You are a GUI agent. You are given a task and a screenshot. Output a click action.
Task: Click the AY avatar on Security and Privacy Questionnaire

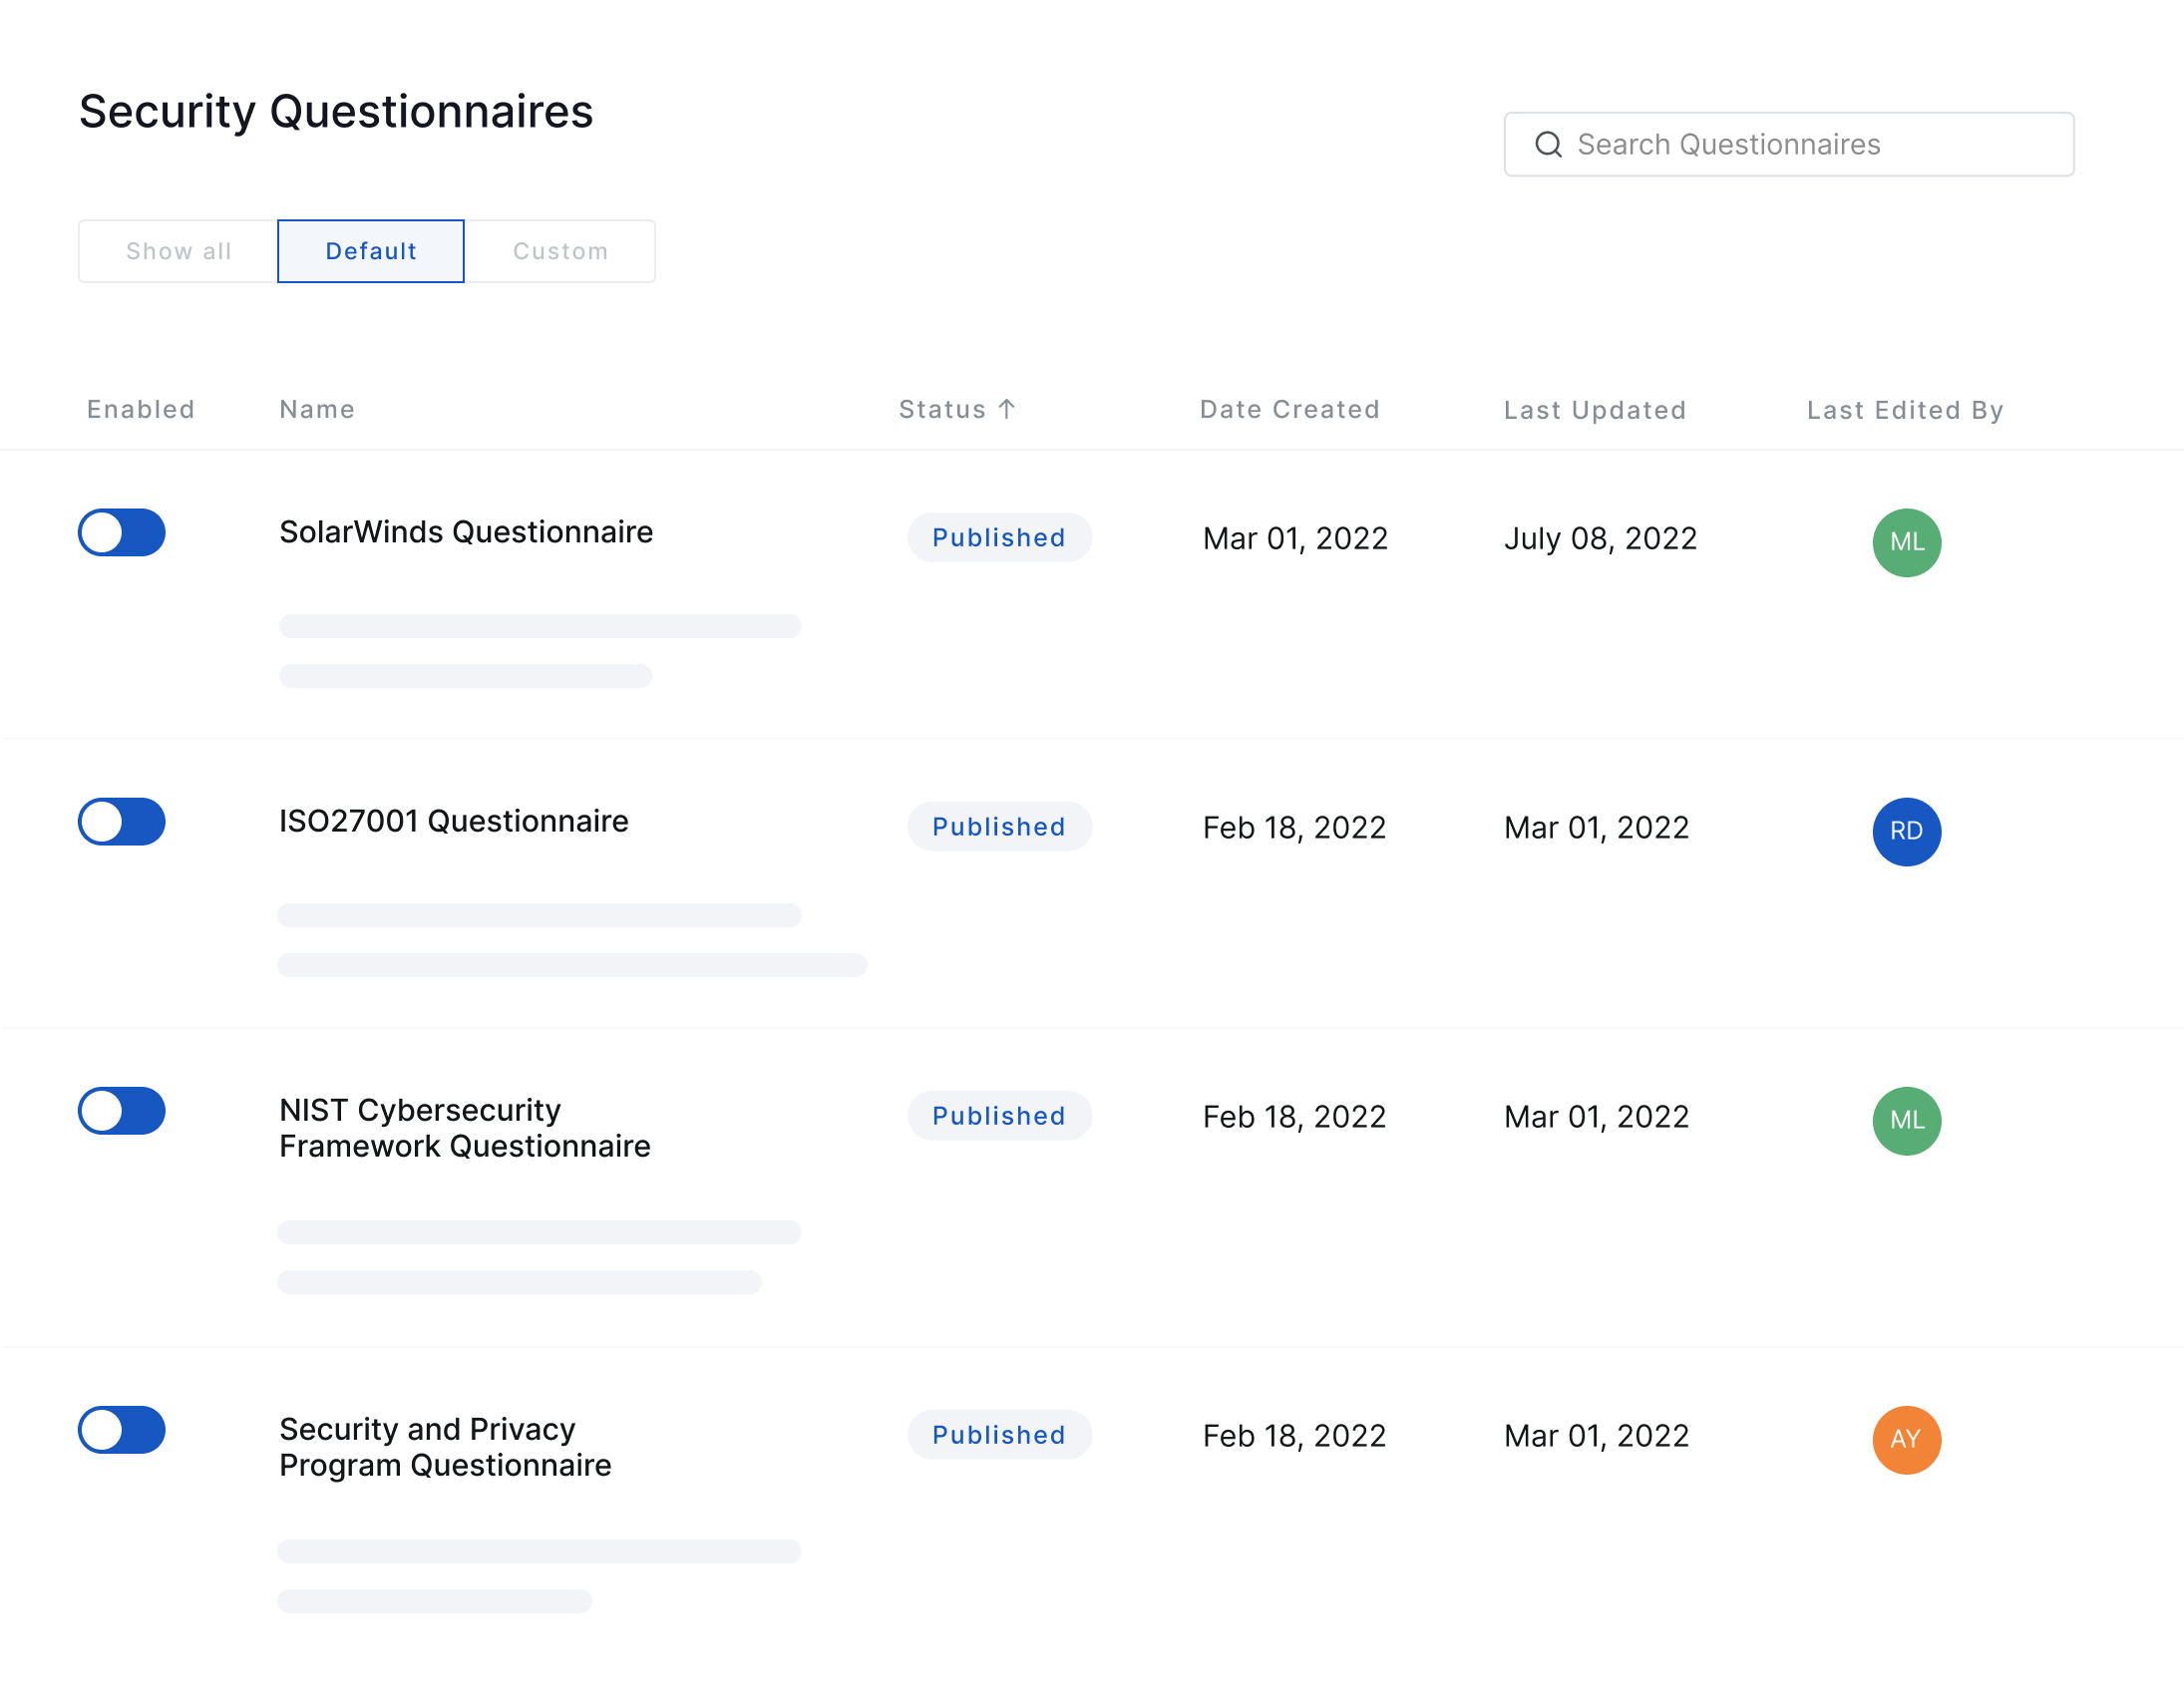(1906, 1437)
